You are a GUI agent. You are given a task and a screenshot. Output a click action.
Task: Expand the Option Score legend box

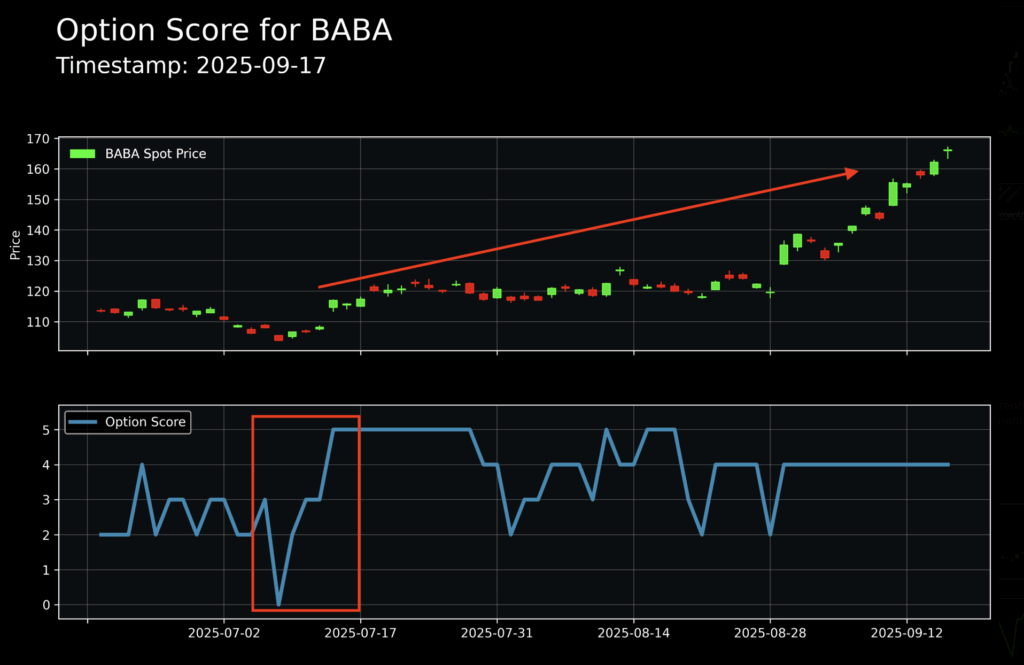(127, 422)
